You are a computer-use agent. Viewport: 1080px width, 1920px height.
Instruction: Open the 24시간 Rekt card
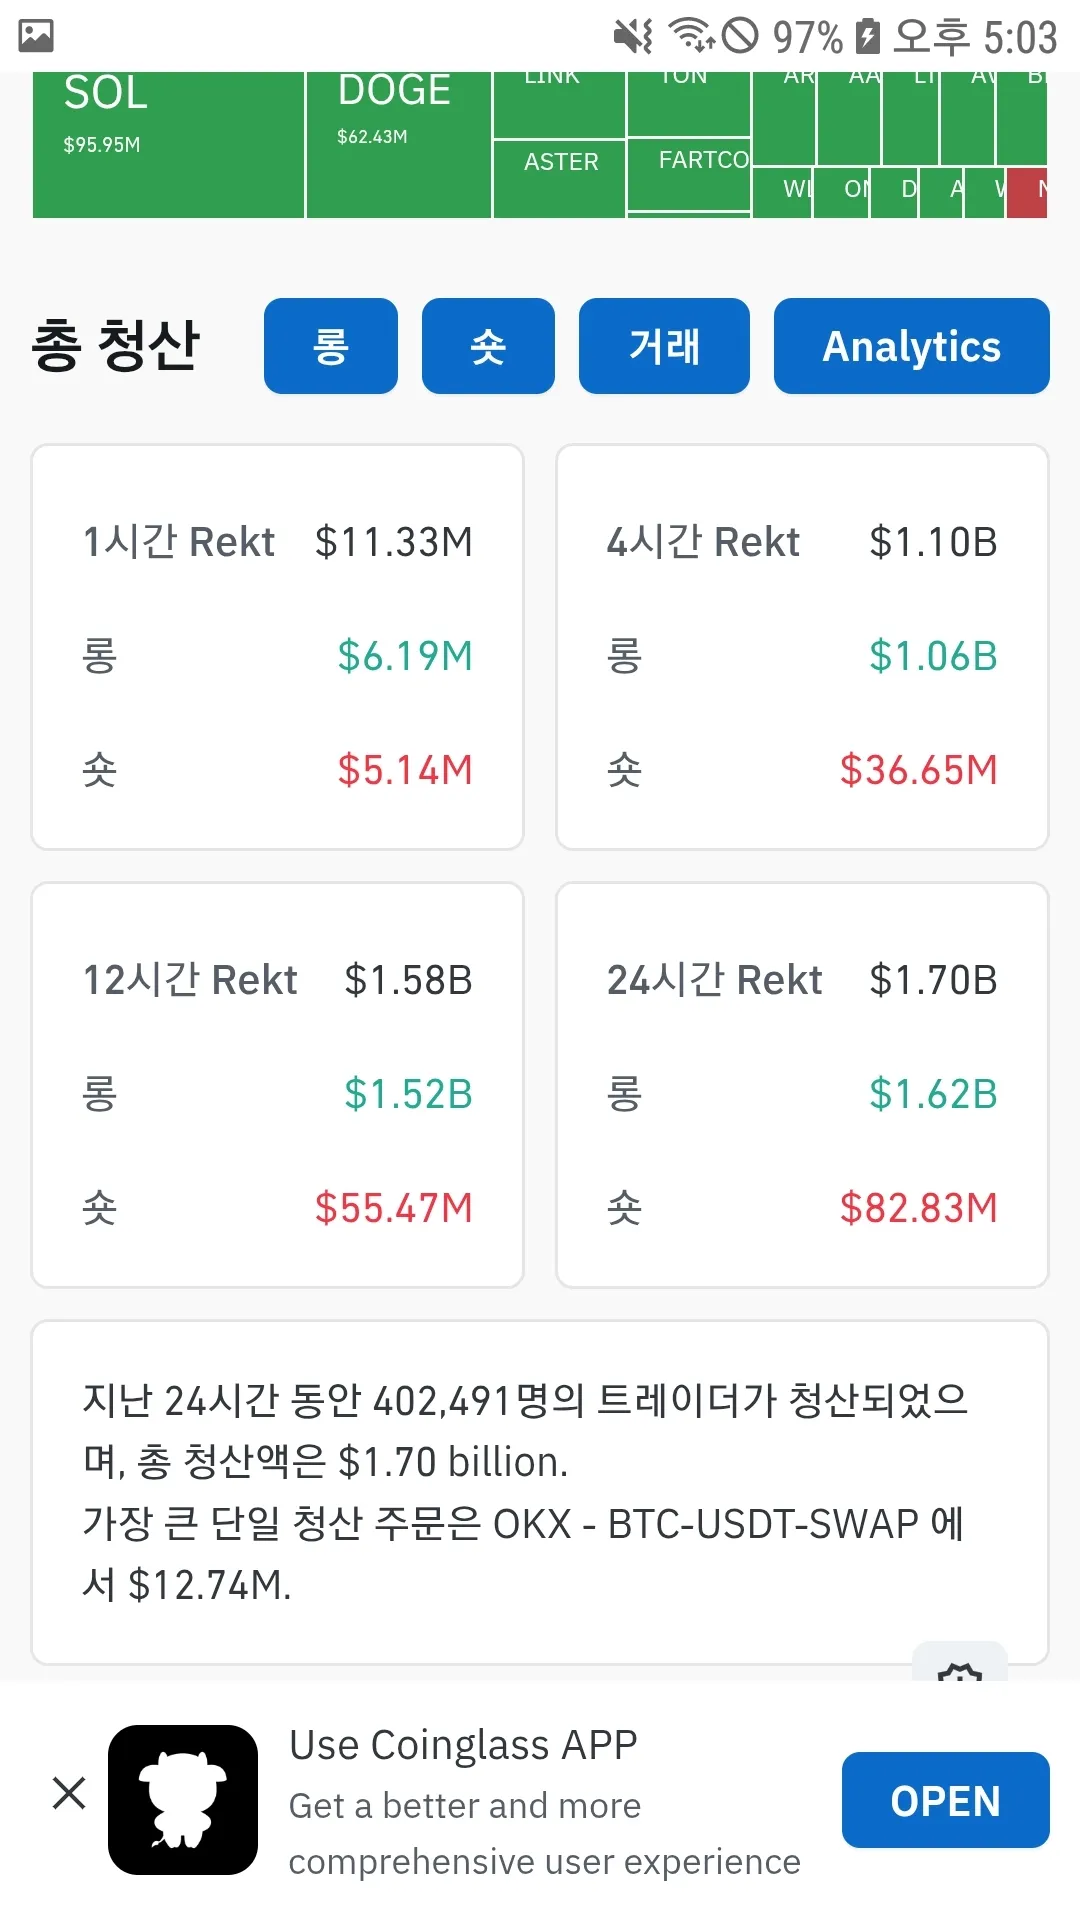(x=802, y=1084)
